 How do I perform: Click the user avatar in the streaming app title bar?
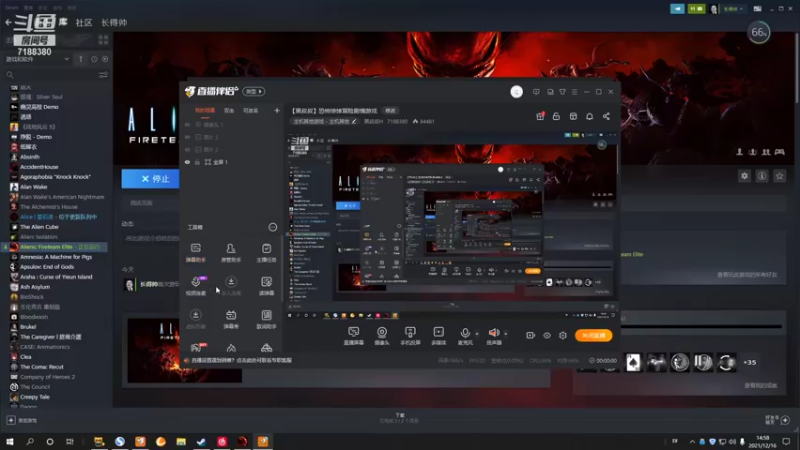[x=516, y=92]
